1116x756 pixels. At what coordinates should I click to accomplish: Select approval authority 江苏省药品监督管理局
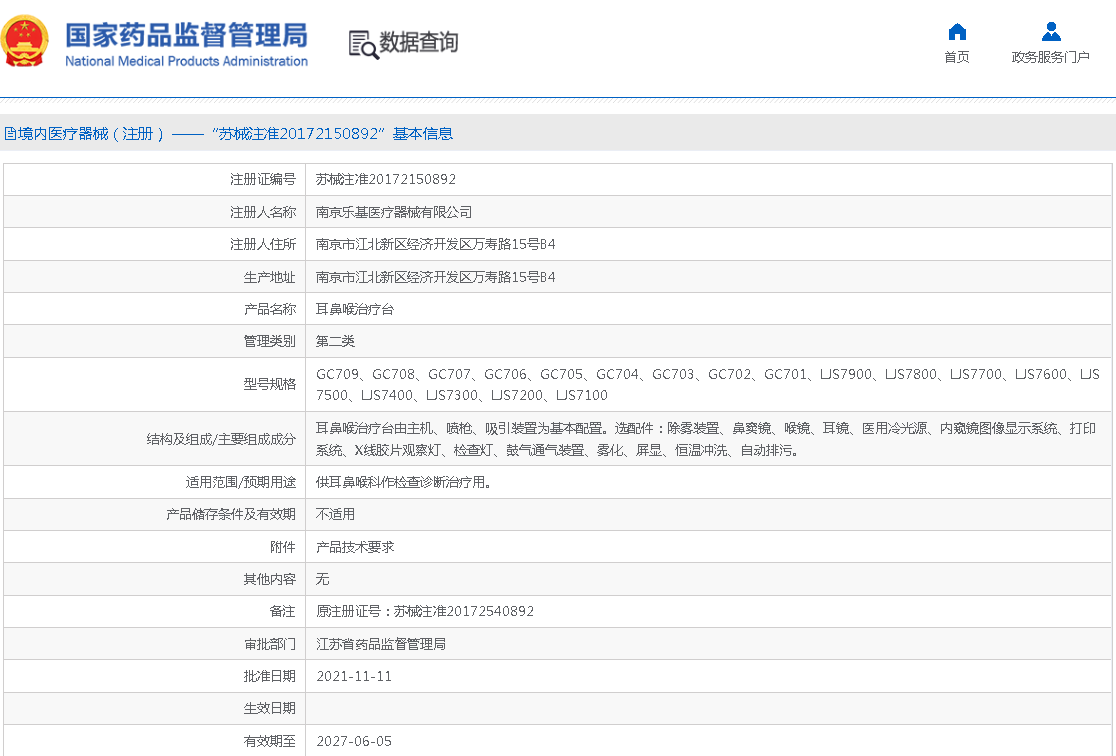pos(381,644)
